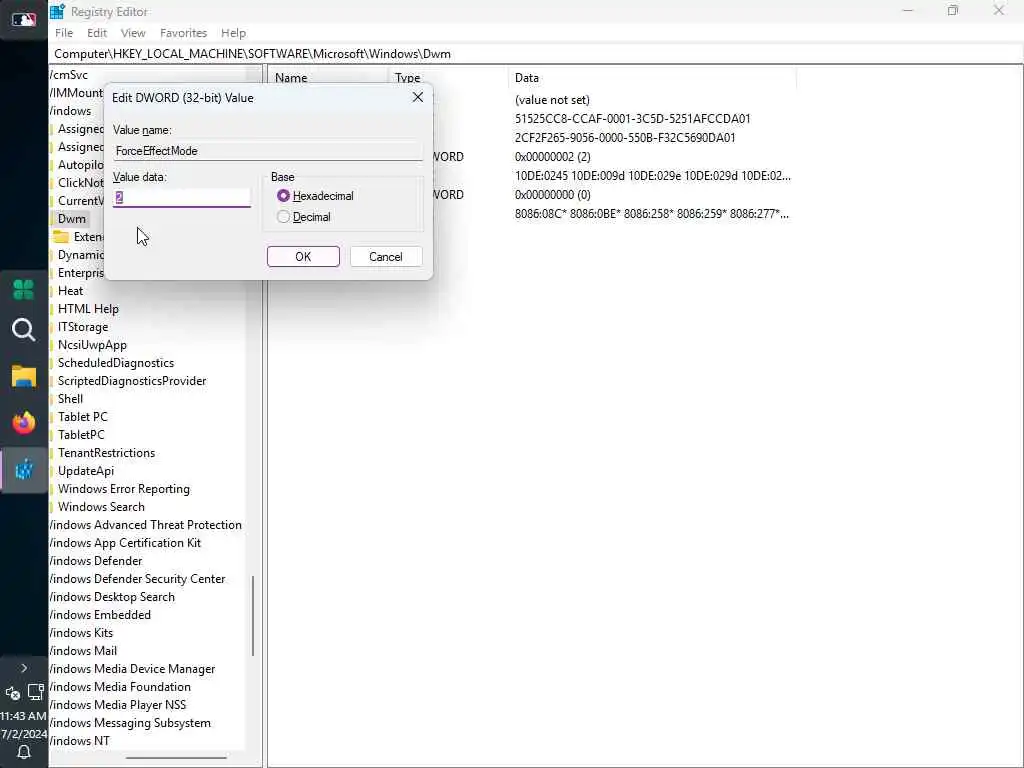Confirm the value with OK
1024x768 pixels.
point(303,257)
